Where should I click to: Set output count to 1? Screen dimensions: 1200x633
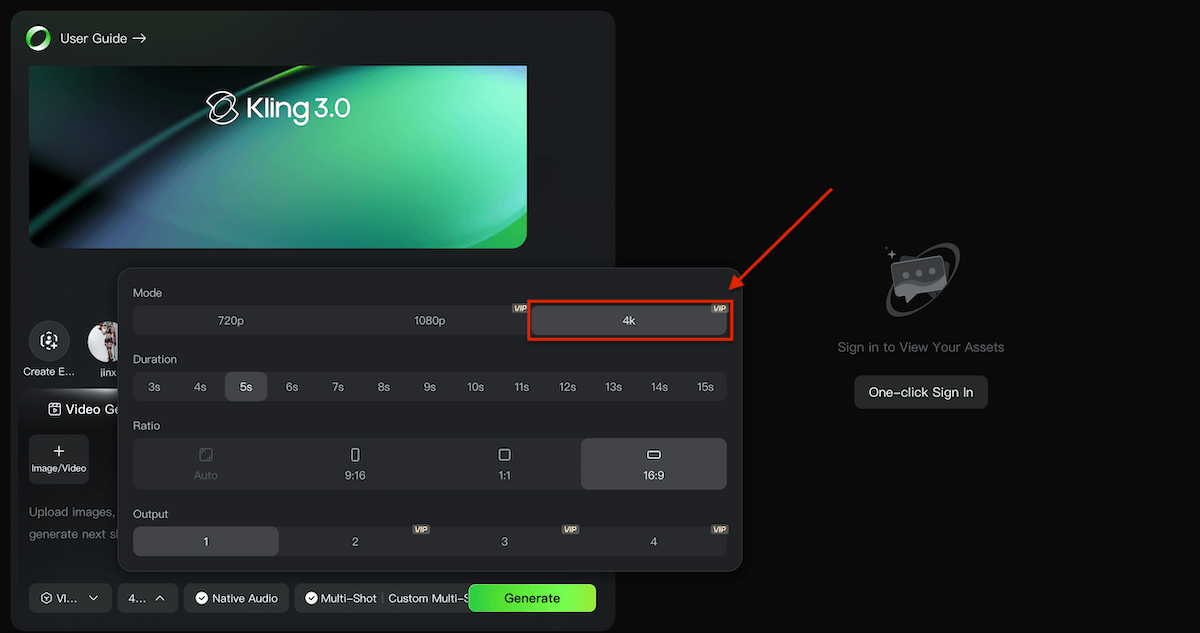[x=206, y=541]
